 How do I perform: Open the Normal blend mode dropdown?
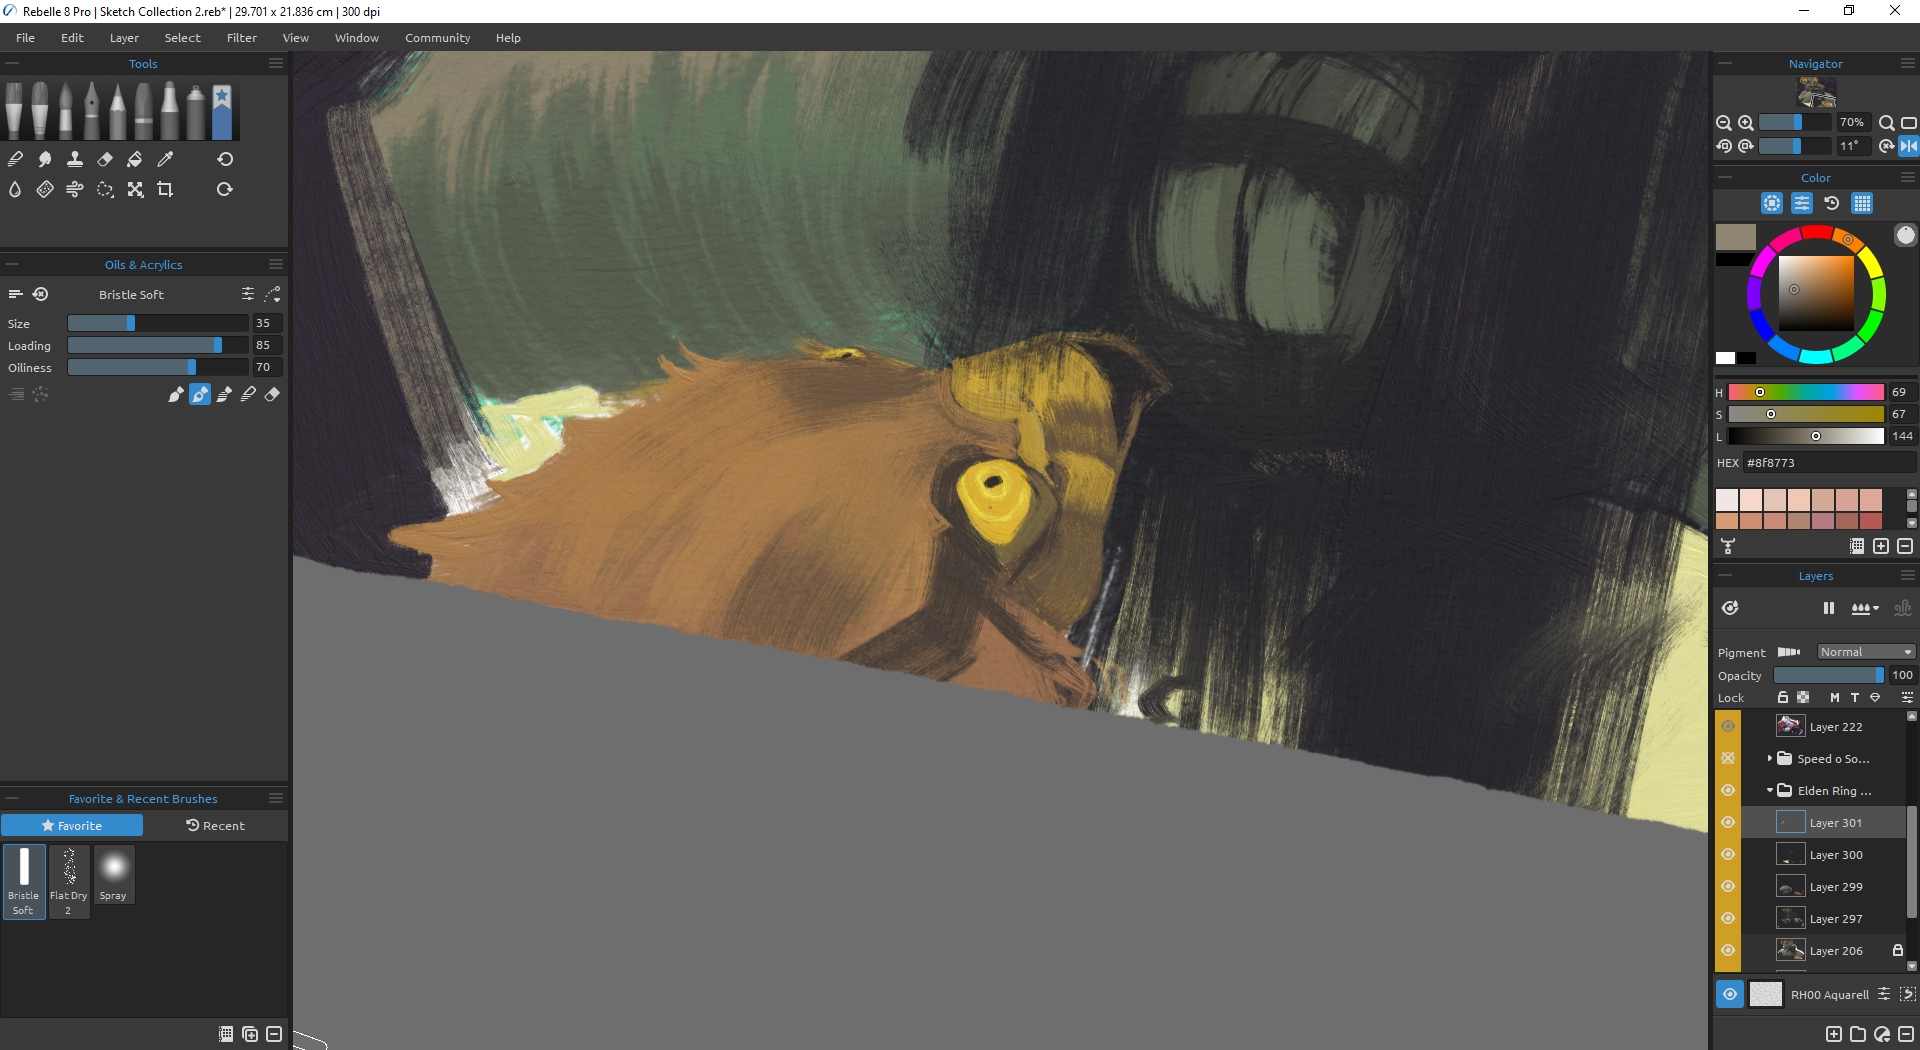1865,652
